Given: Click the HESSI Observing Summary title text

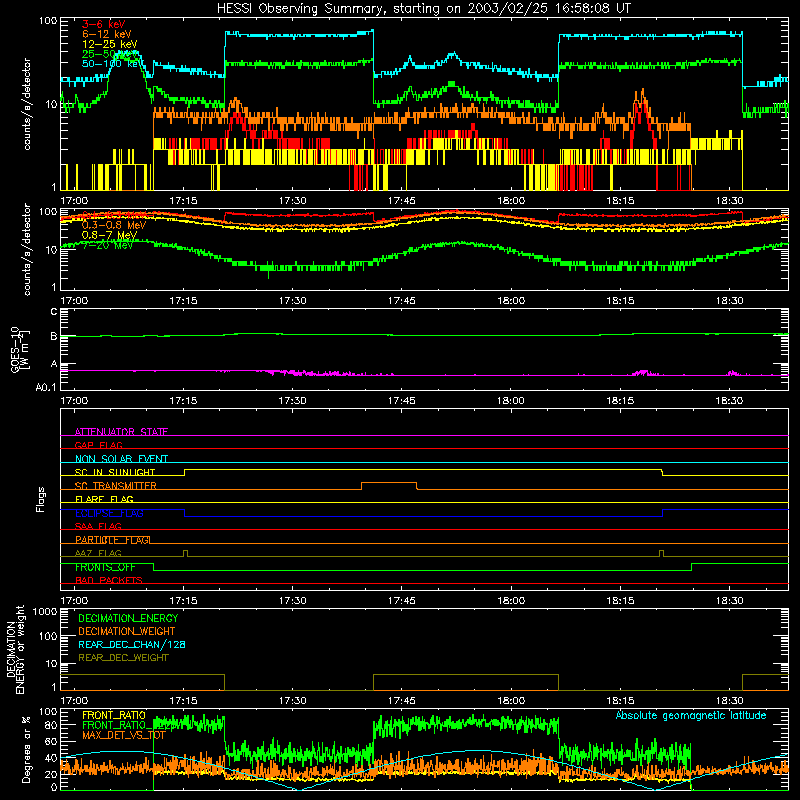Looking at the screenshot, I should coord(423,9).
